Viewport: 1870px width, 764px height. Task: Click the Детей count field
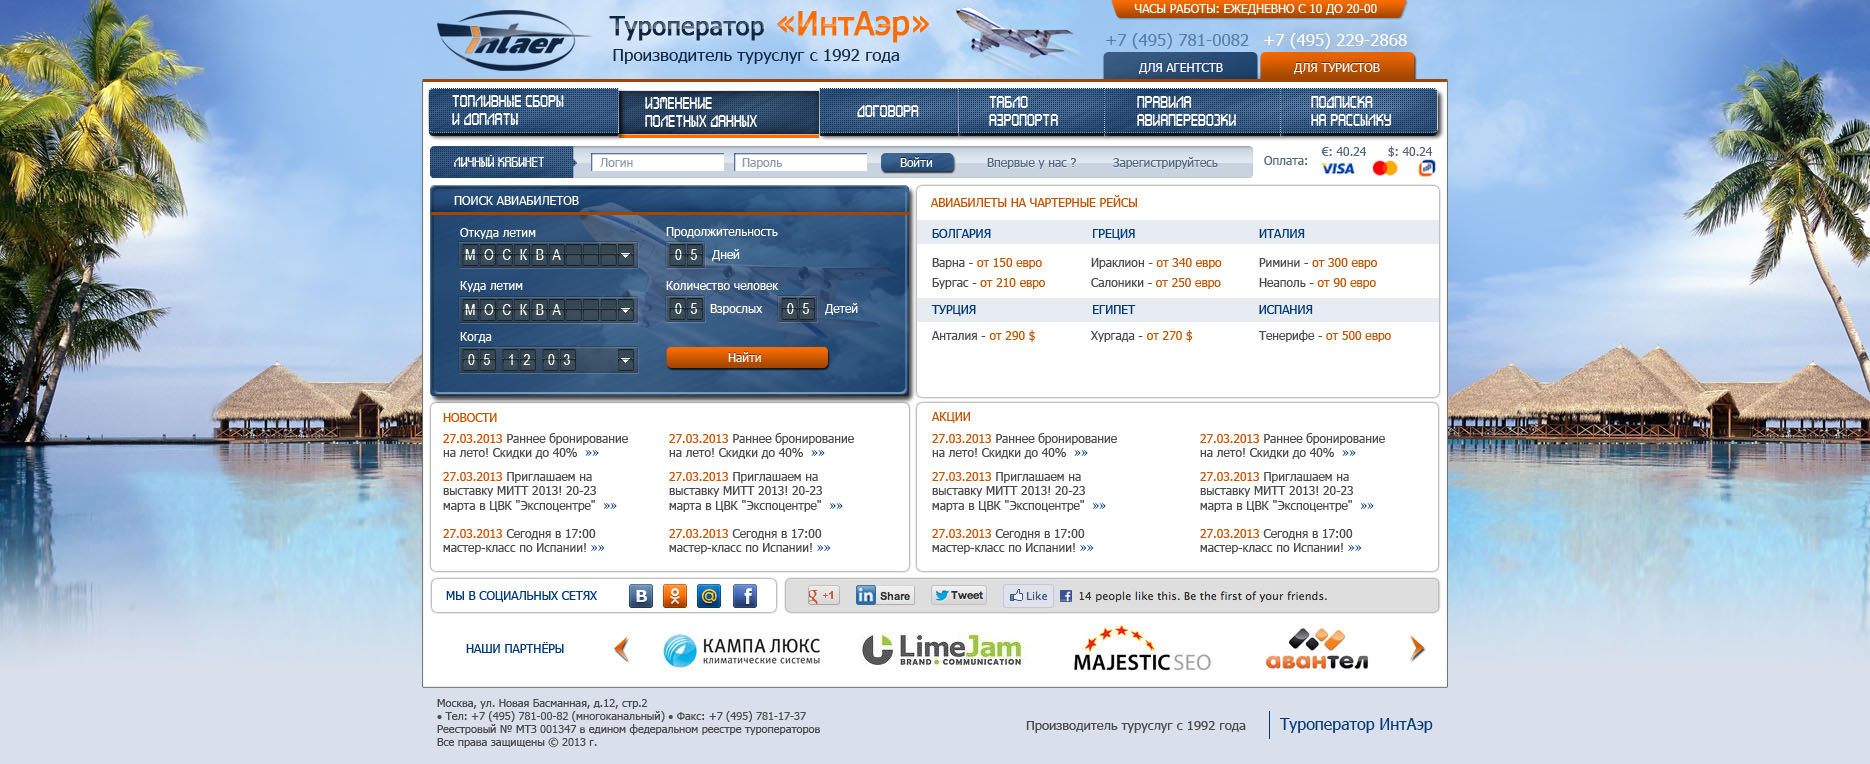click(798, 309)
